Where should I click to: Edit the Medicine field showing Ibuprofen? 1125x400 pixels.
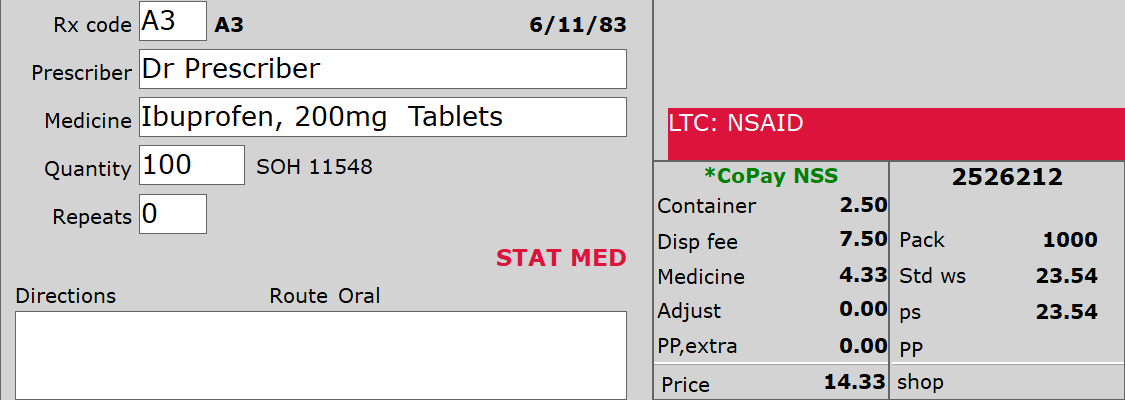pos(382,117)
